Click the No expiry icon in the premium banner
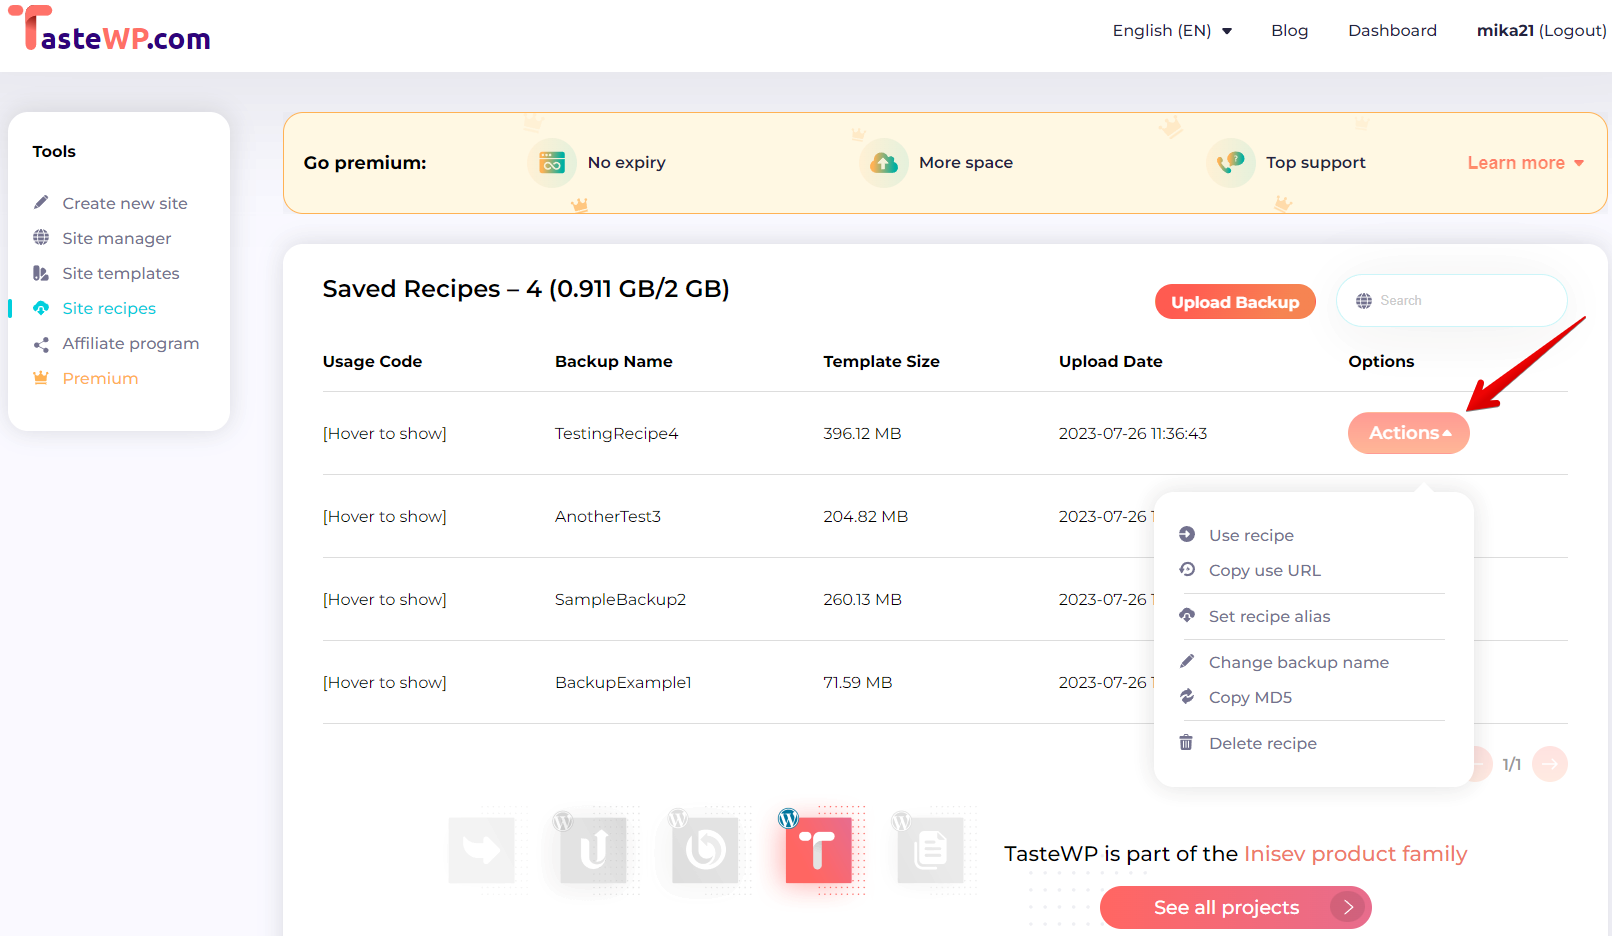The image size is (1612, 936). point(552,162)
